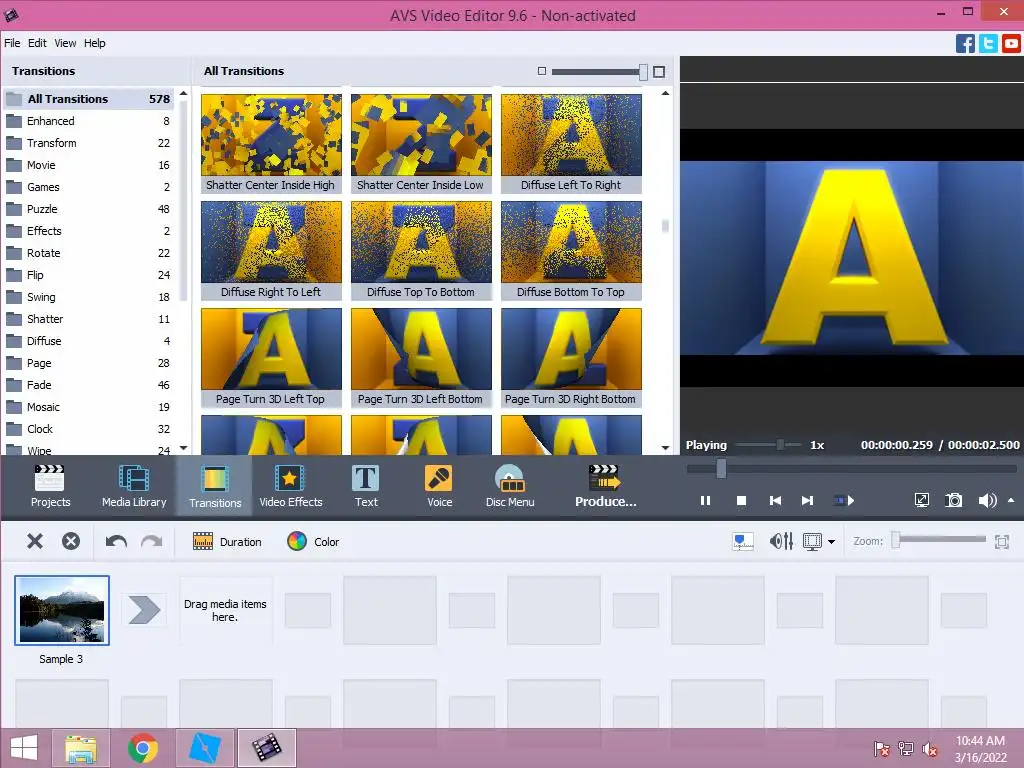This screenshot has height=768, width=1024.
Task: Open the audio mixer icon
Action: point(781,541)
